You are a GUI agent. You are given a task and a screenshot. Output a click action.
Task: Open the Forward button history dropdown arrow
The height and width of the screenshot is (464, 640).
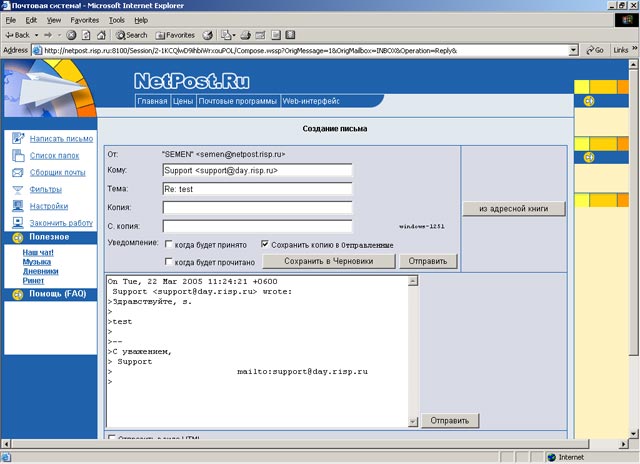pyautogui.click(x=59, y=36)
